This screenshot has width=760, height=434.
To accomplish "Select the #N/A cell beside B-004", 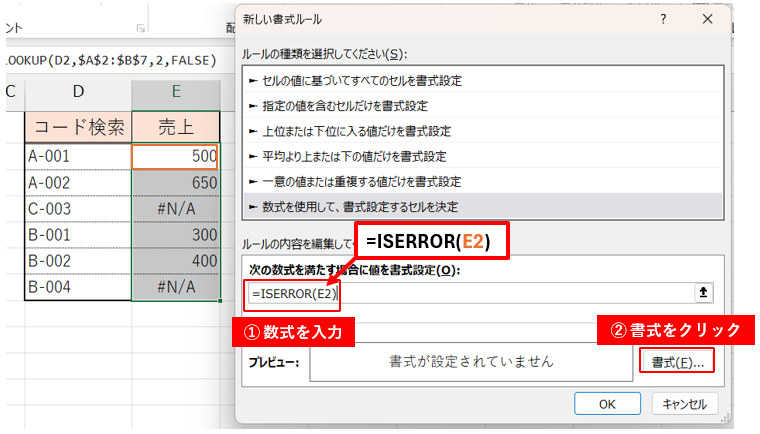I will point(175,287).
